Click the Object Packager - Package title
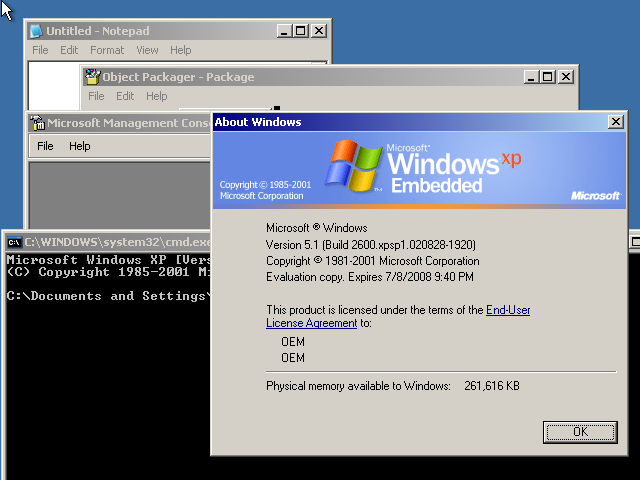This screenshot has width=640, height=480. pos(178,77)
